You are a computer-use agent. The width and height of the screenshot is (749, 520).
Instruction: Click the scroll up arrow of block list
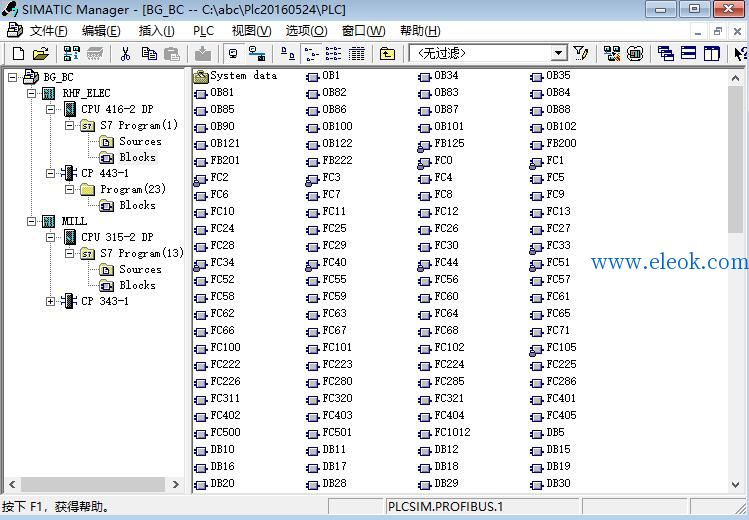(x=735, y=78)
